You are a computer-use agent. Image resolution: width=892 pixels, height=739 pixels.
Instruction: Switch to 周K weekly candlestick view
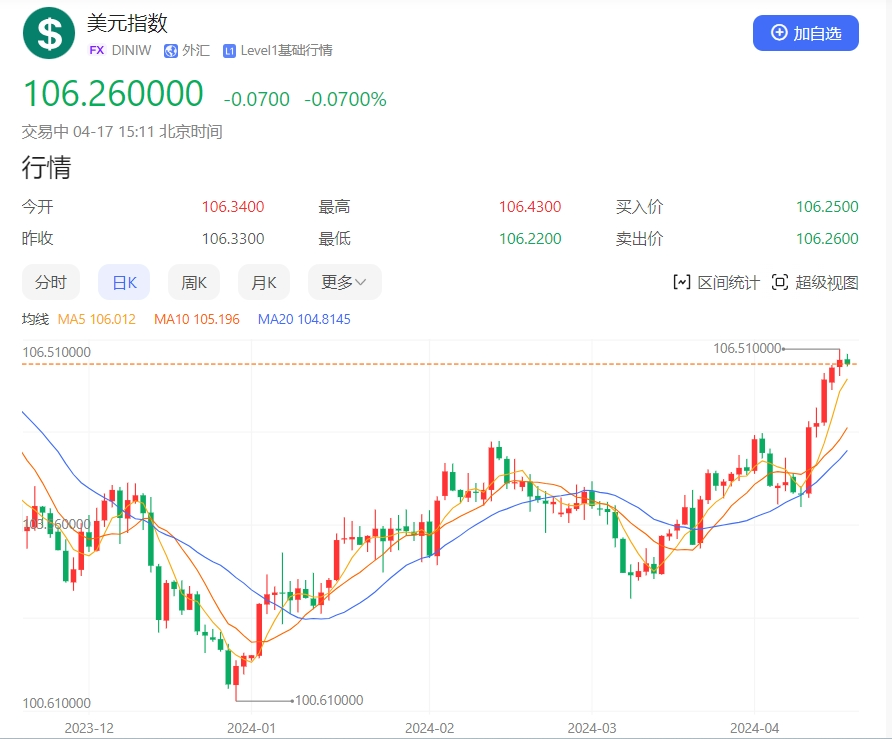[x=194, y=282]
